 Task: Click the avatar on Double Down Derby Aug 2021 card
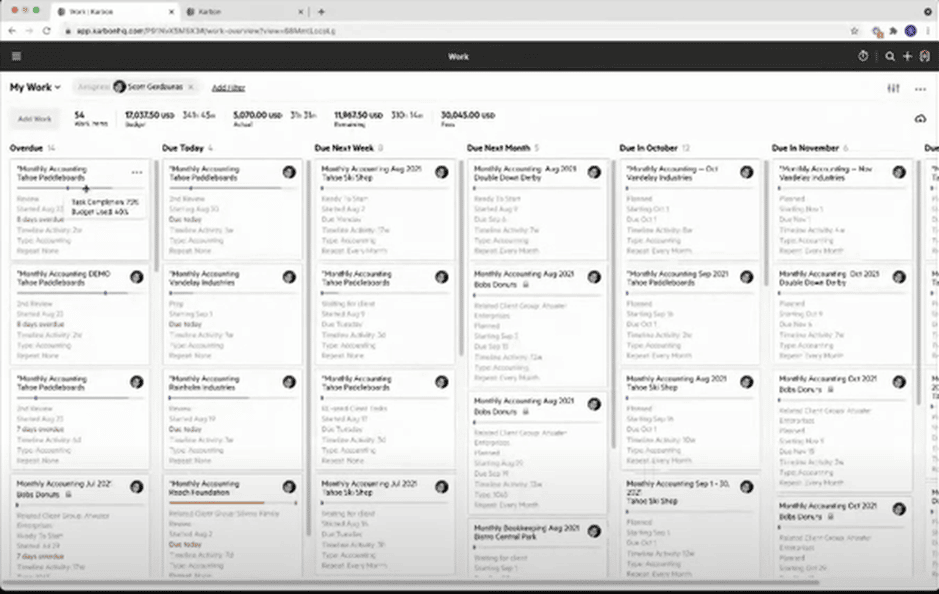[594, 172]
